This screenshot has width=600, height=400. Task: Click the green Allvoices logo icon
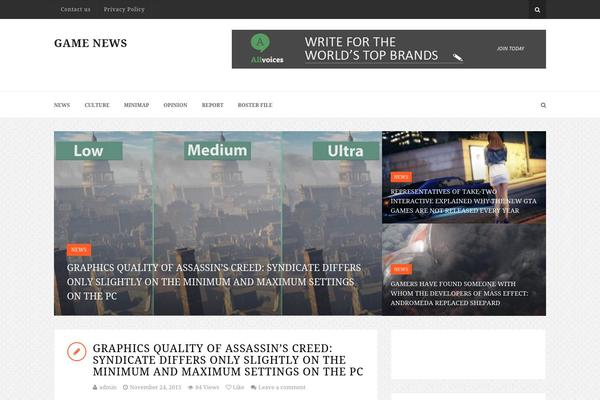260,42
